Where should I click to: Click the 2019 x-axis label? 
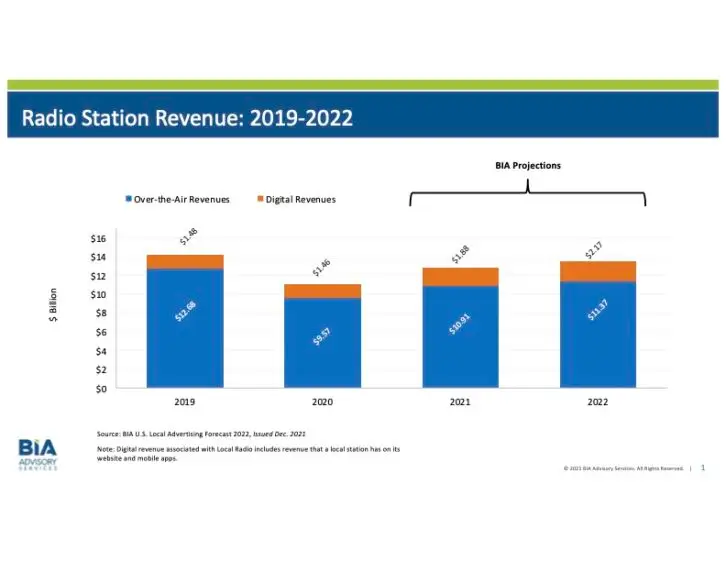(185, 402)
